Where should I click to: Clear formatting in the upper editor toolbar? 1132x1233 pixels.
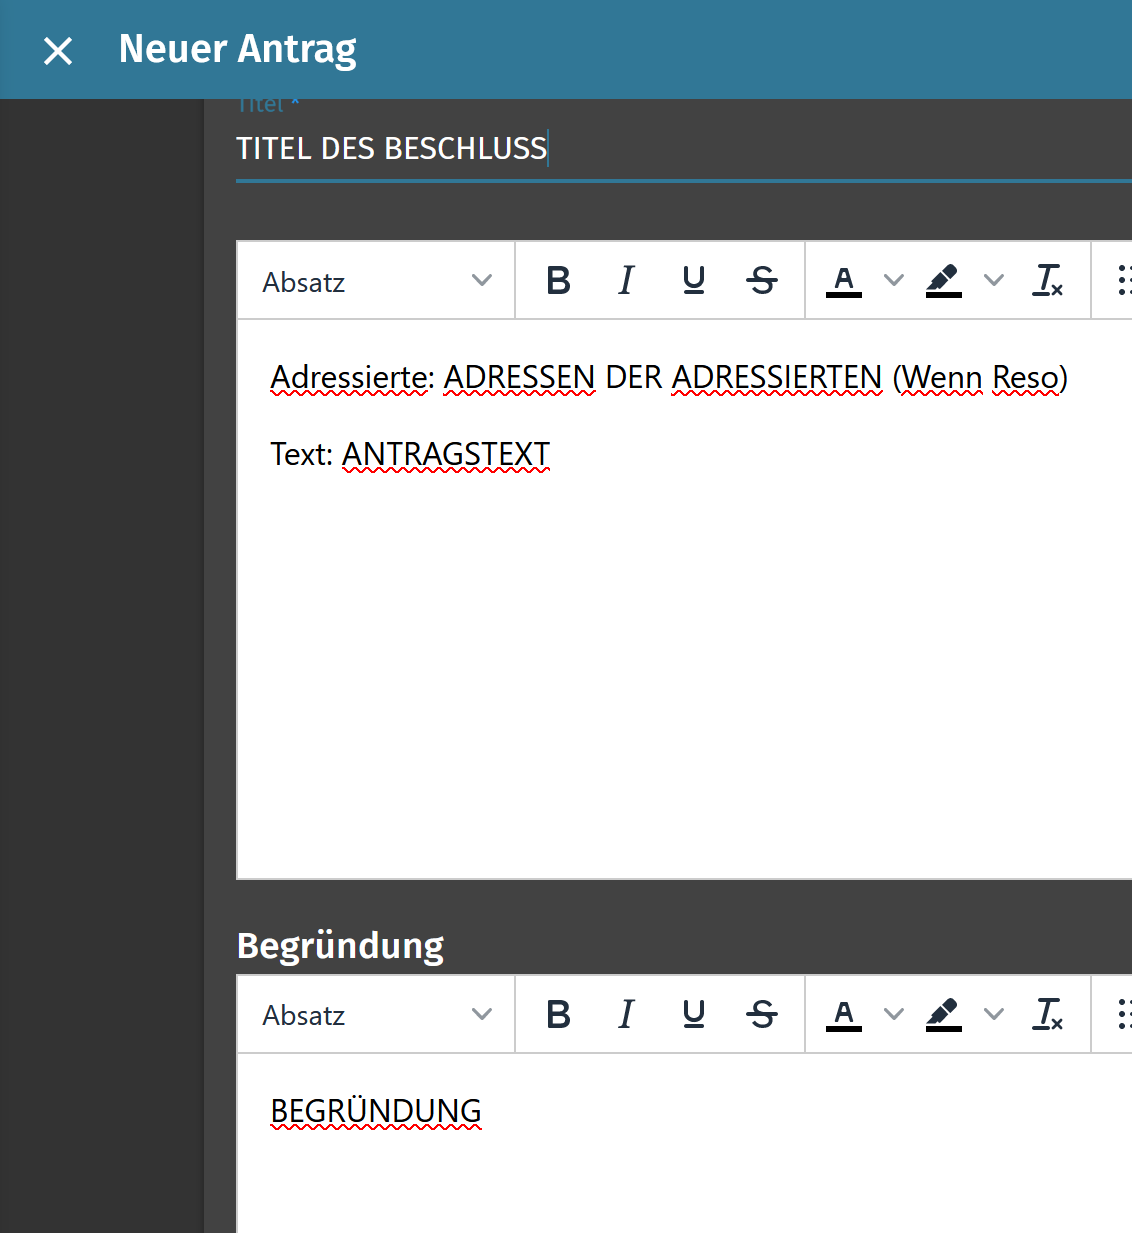tap(1047, 281)
